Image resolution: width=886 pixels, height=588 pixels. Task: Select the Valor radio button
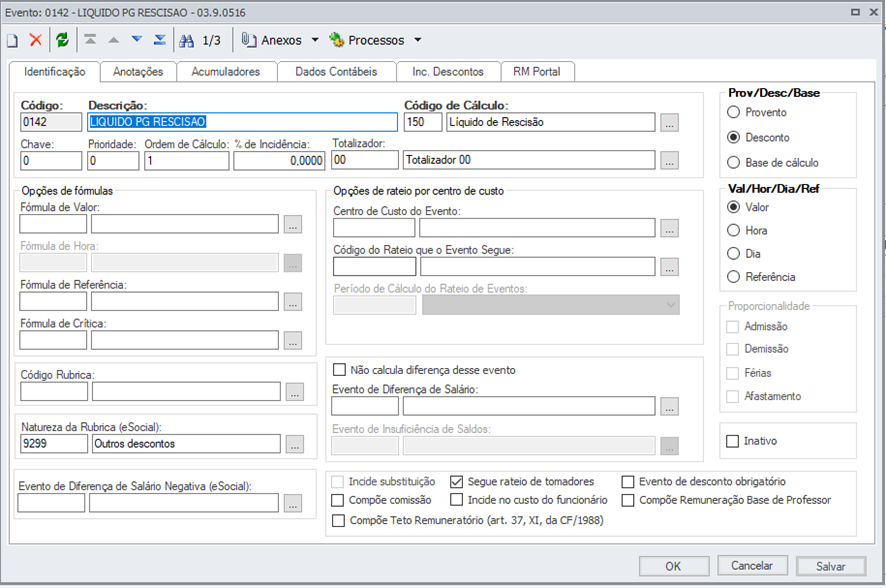pyautogui.click(x=733, y=207)
